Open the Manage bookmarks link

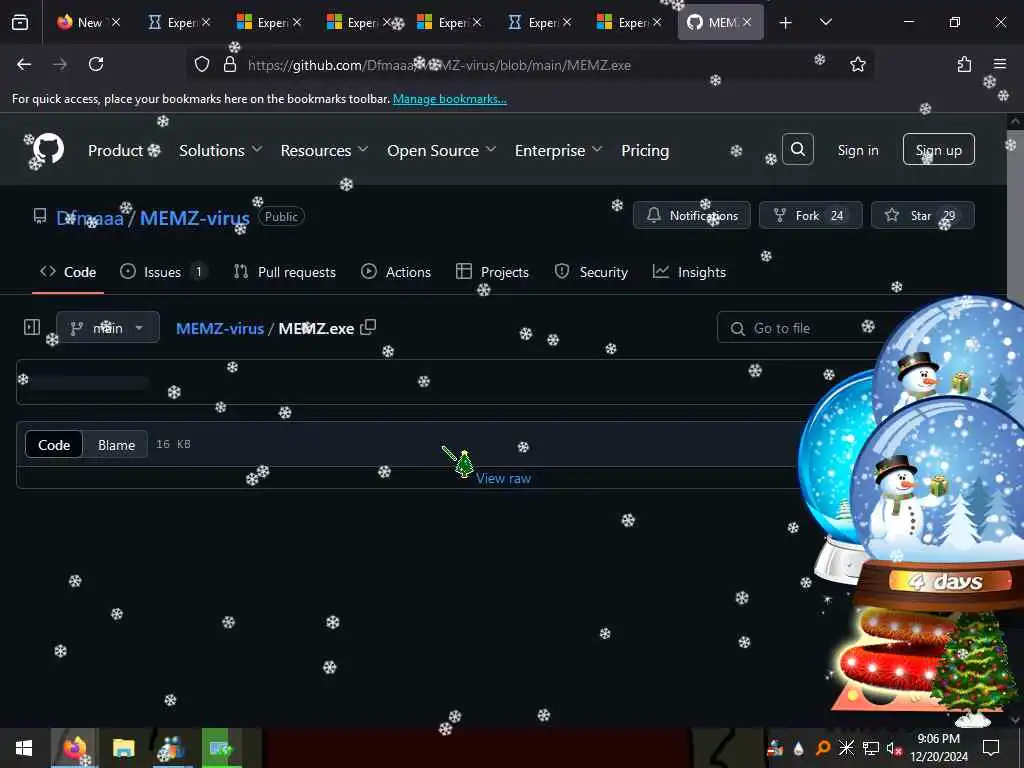tap(449, 99)
